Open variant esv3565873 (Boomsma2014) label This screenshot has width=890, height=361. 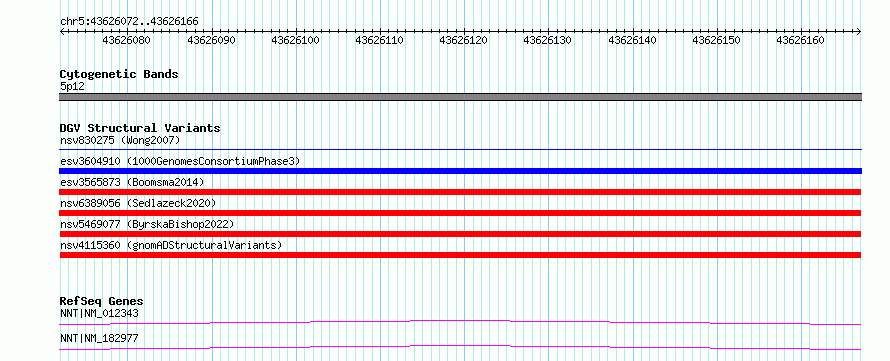tap(132, 182)
